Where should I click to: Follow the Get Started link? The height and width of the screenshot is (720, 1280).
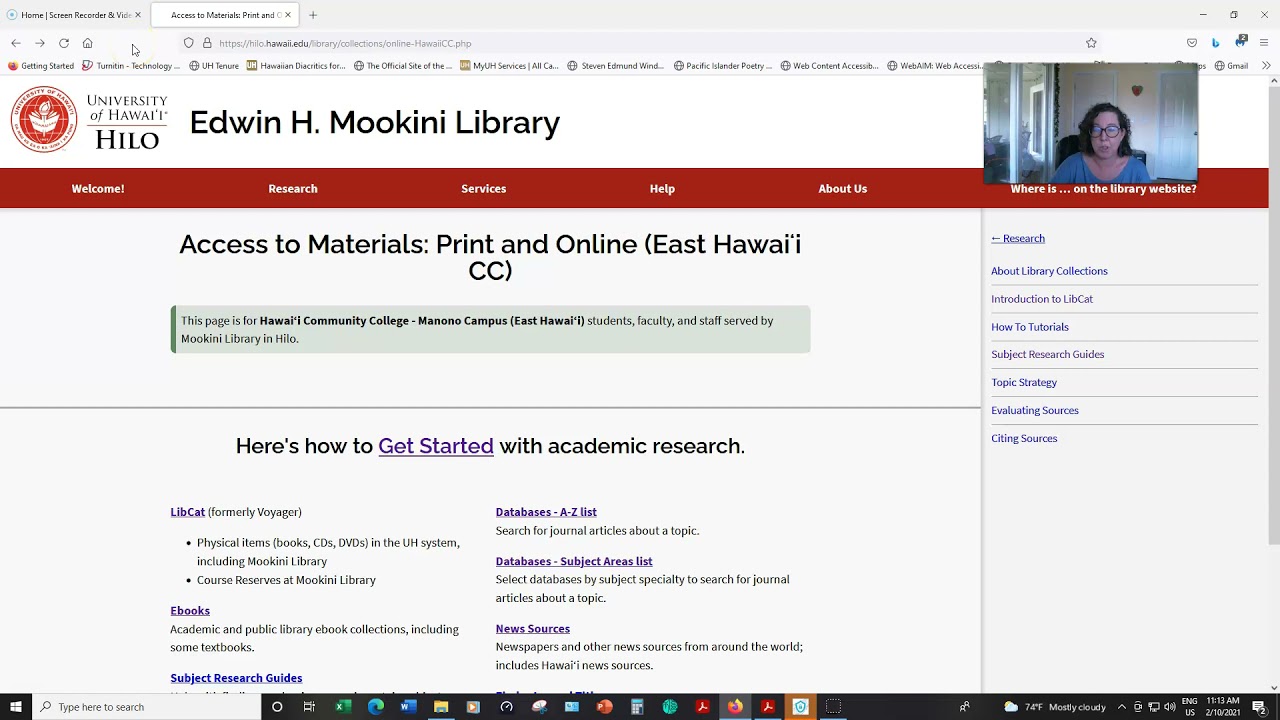436,446
